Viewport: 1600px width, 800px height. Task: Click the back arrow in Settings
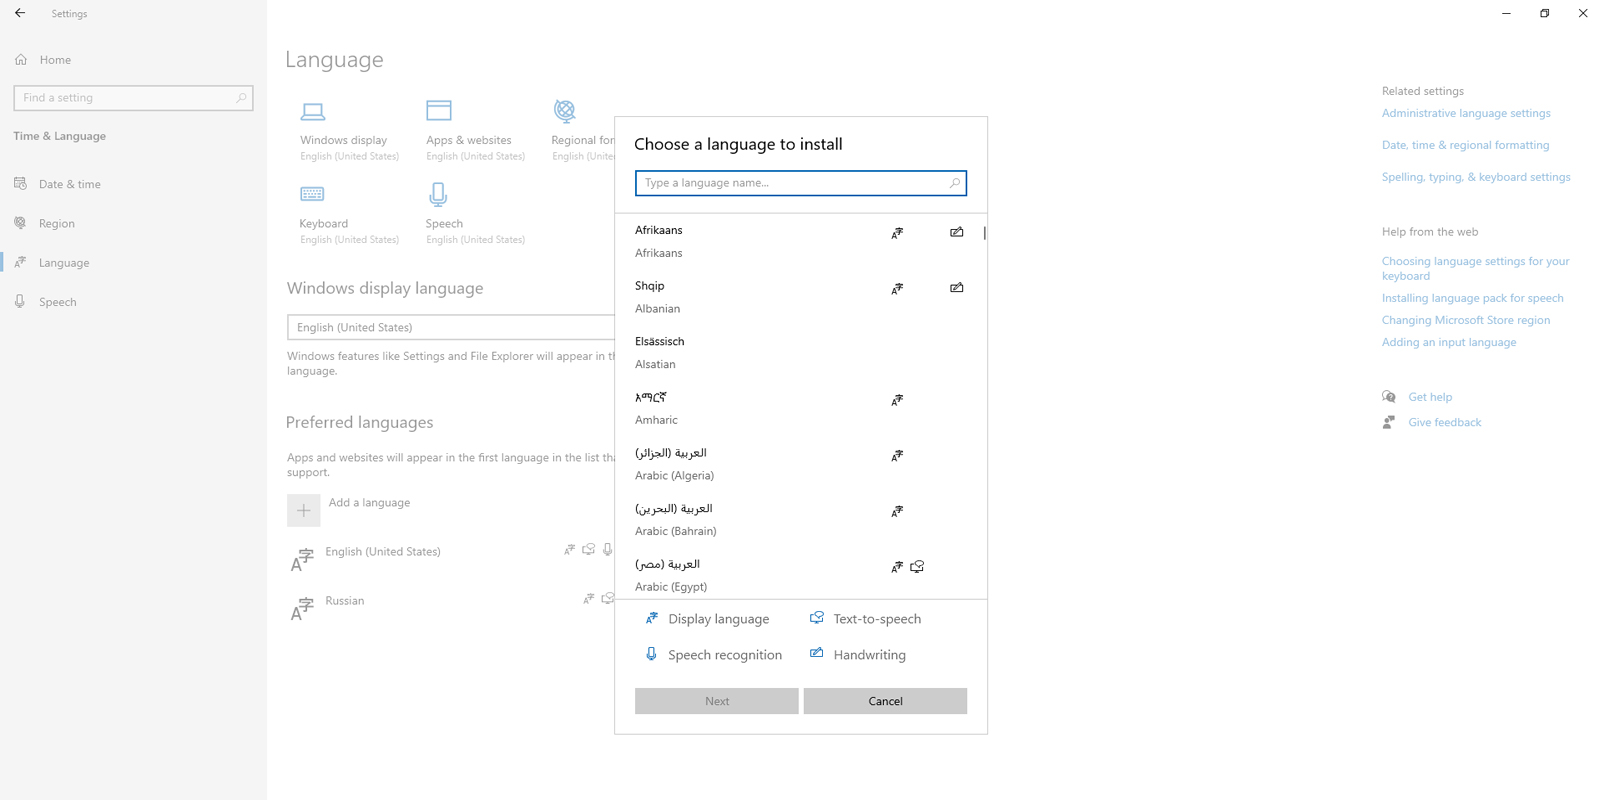point(20,13)
